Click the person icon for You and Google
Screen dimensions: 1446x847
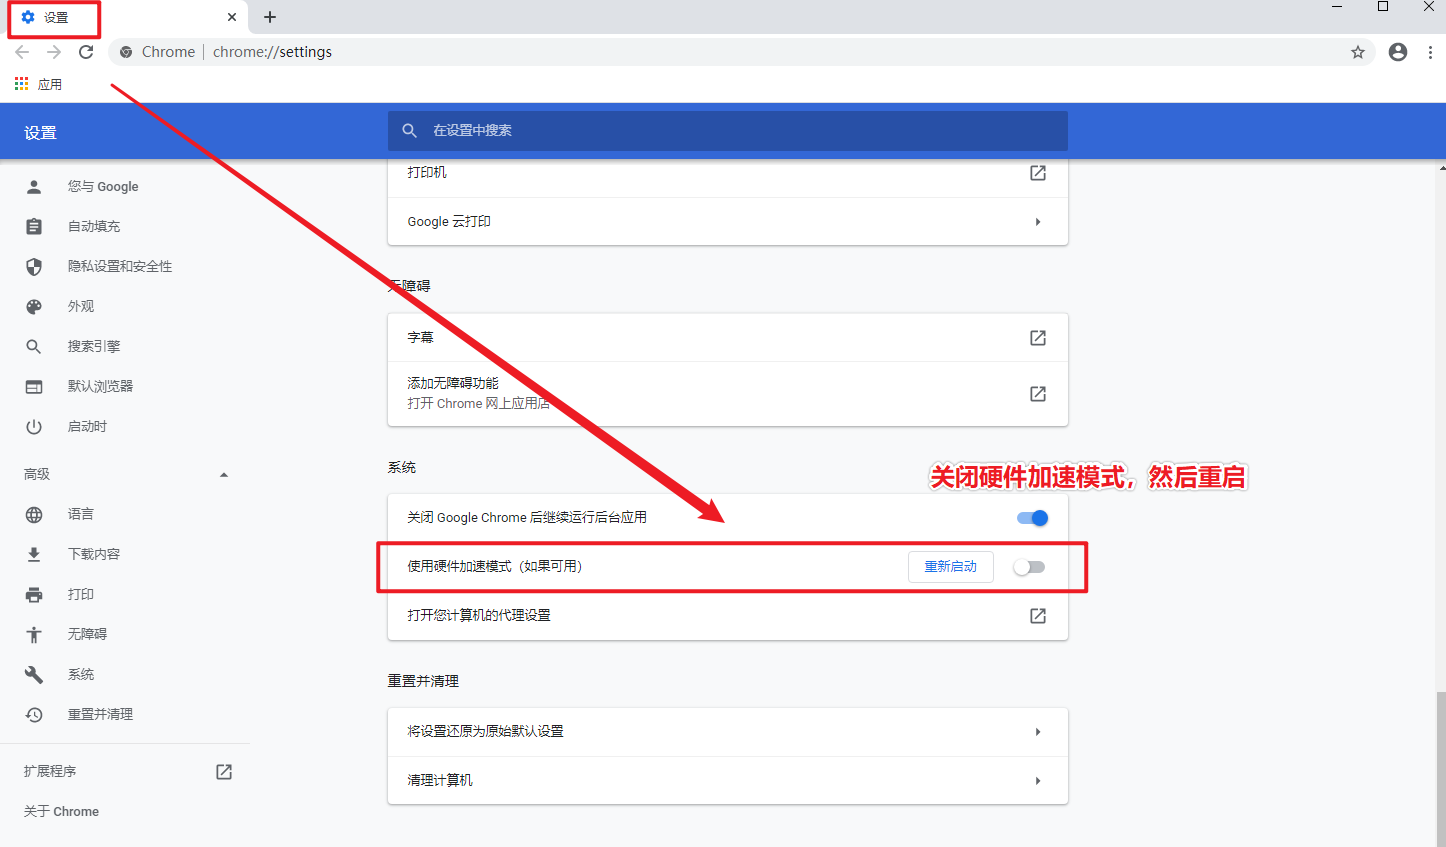click(x=34, y=187)
